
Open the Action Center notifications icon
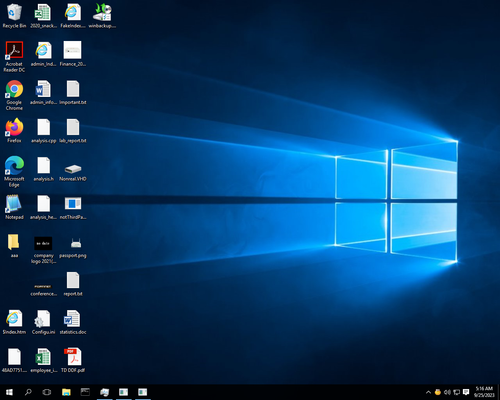tap(466, 392)
